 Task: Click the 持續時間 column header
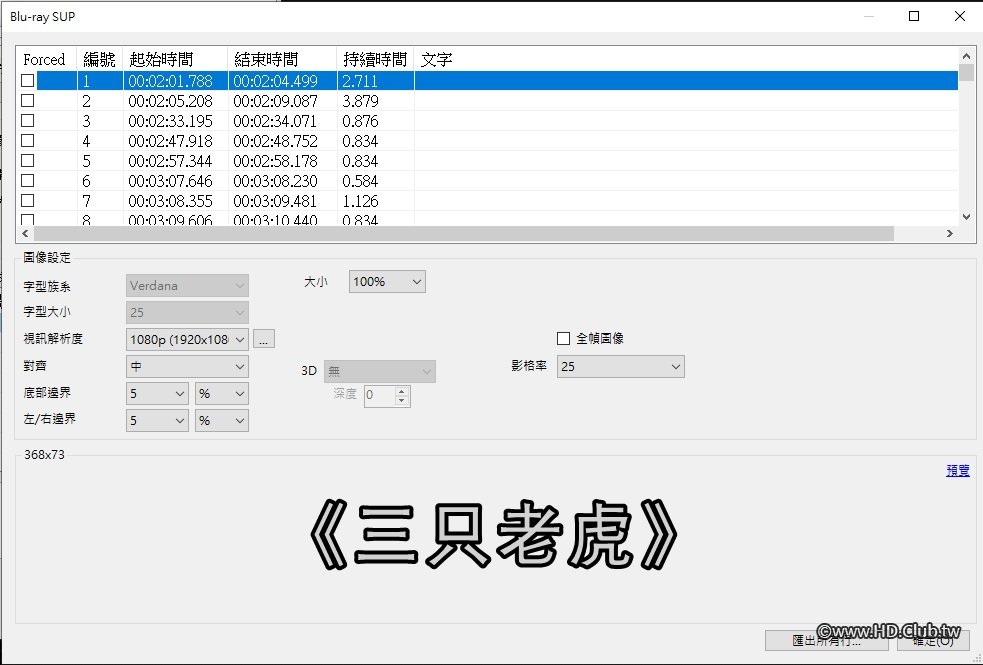pyautogui.click(x=374, y=58)
